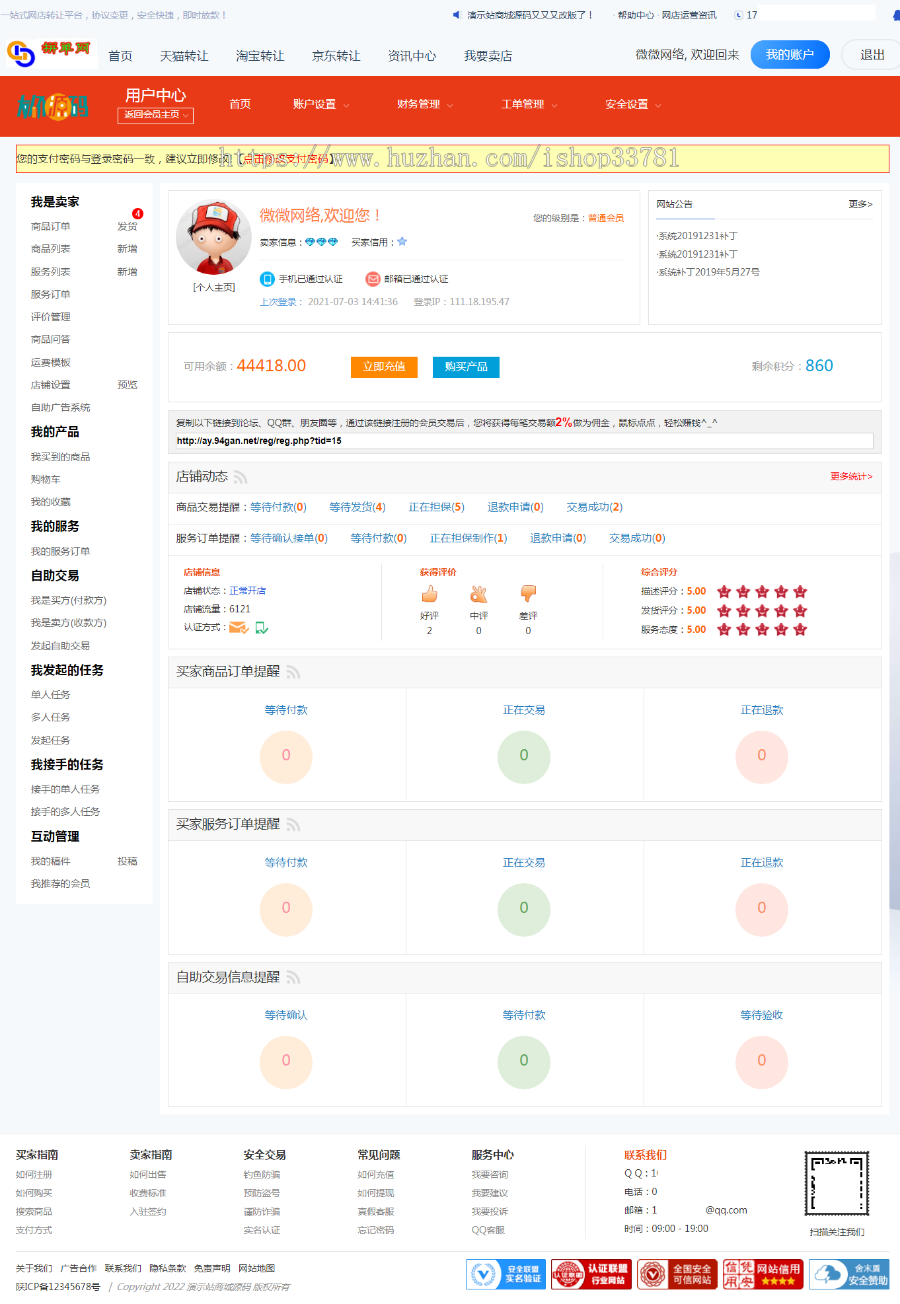
Task: Click the referral link text field
Action: [x=524, y=441]
